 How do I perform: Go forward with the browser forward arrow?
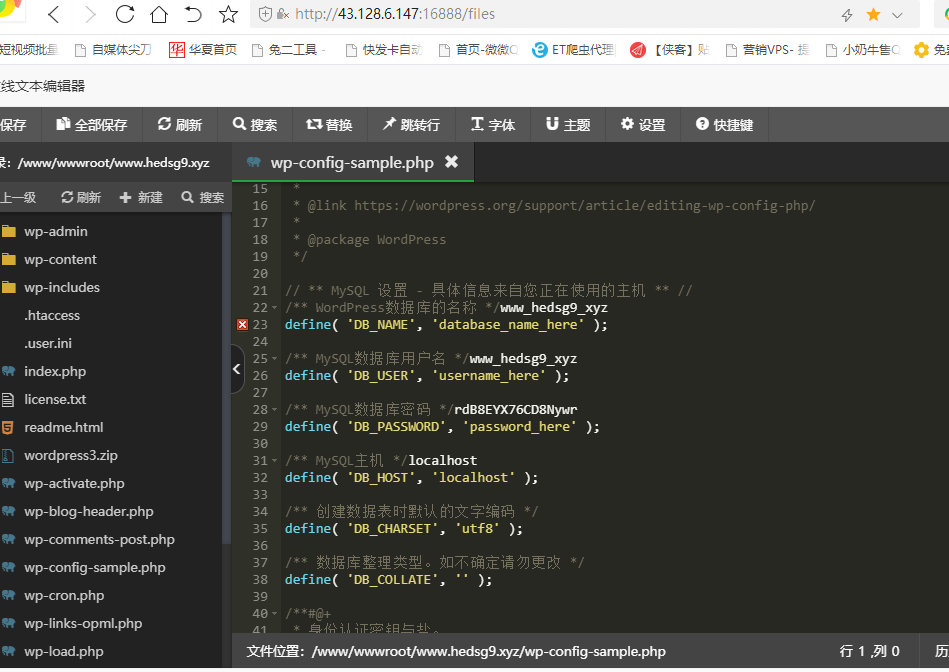coord(90,14)
